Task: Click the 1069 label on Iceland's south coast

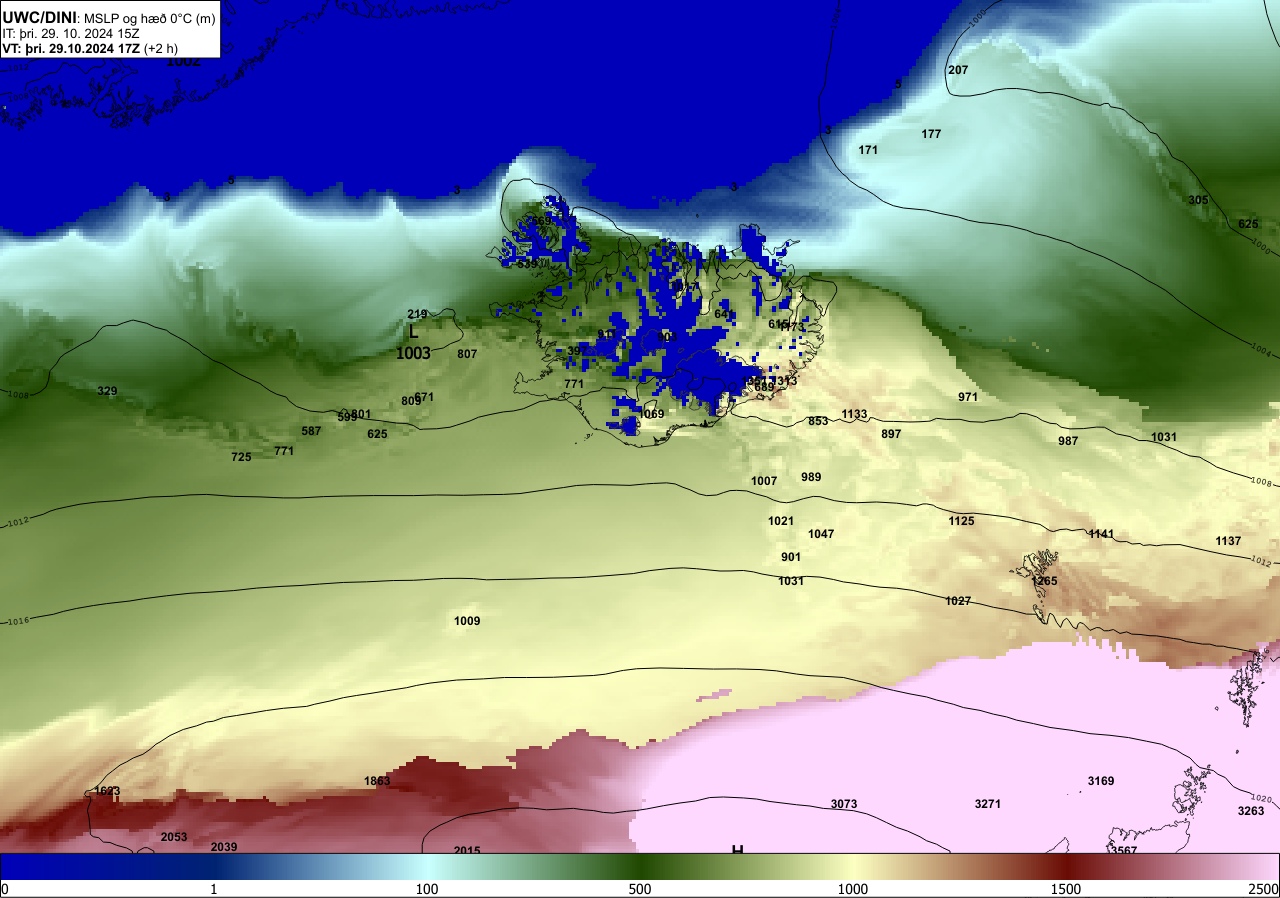Action: pos(651,414)
